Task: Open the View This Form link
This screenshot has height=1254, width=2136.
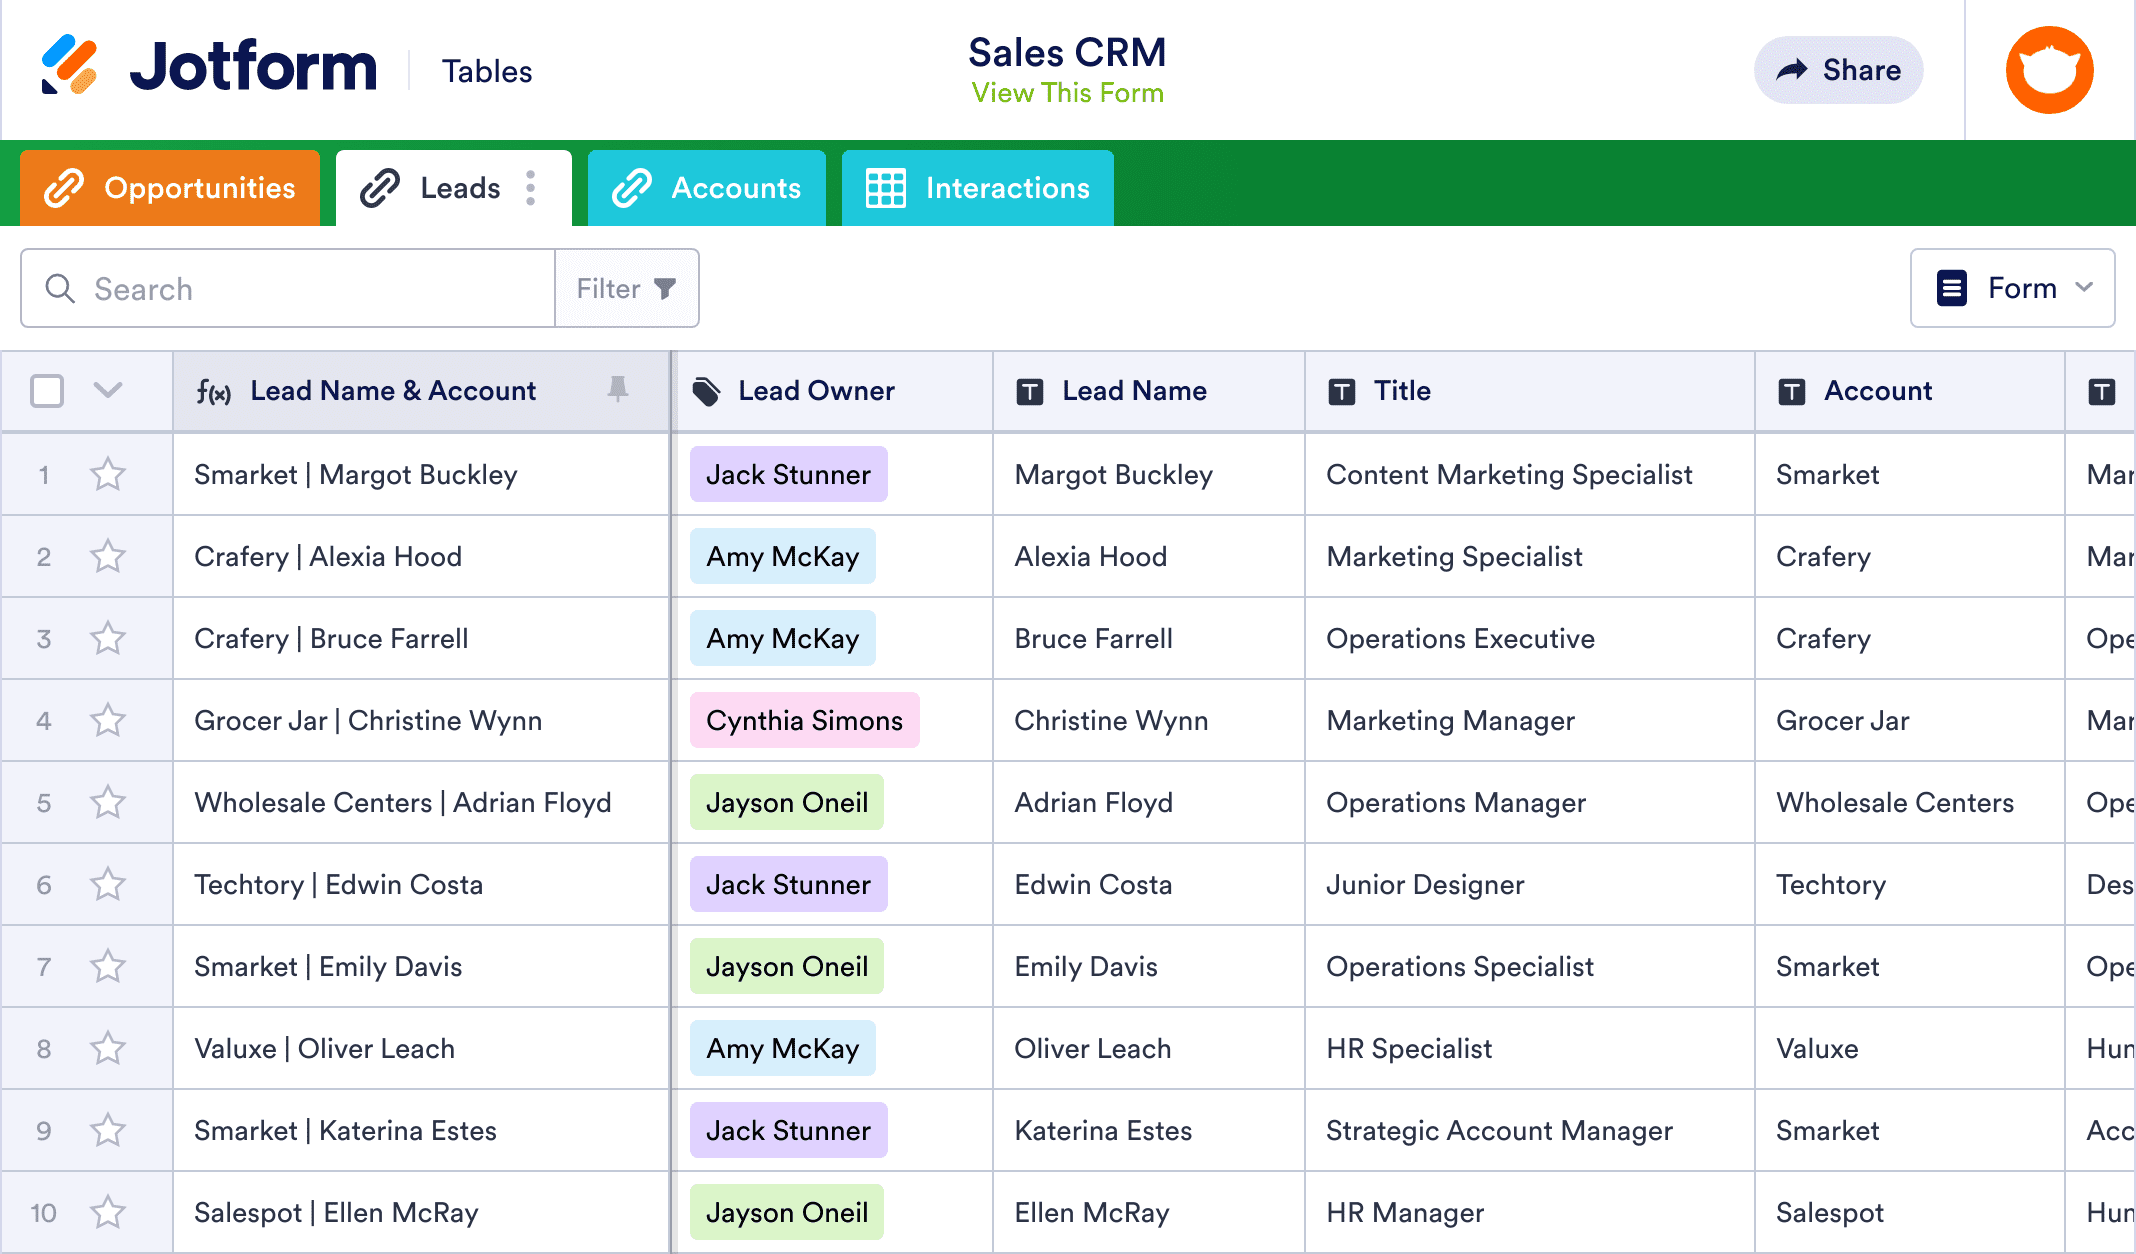Action: 1067,93
